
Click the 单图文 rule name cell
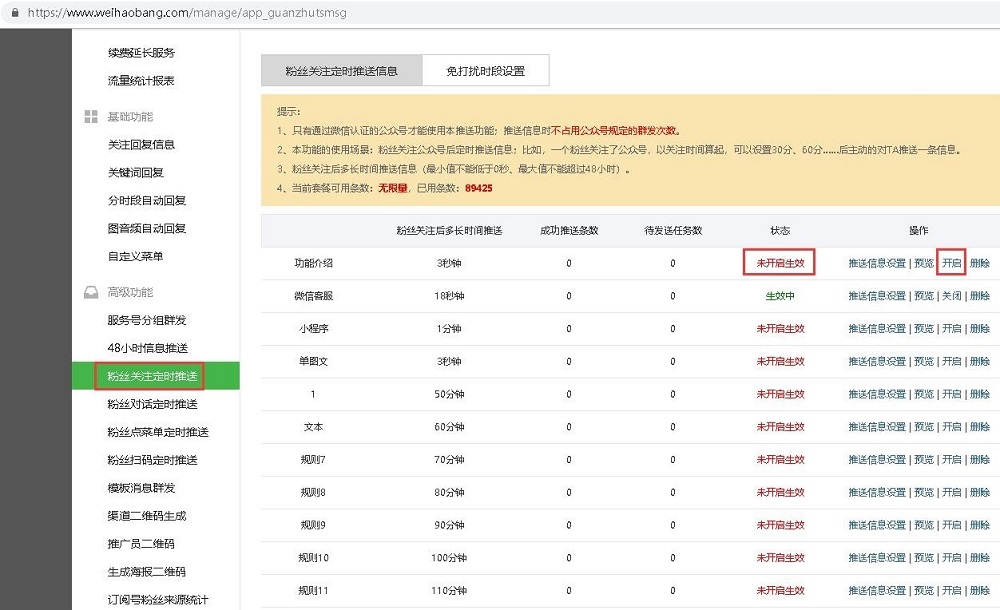click(313, 361)
